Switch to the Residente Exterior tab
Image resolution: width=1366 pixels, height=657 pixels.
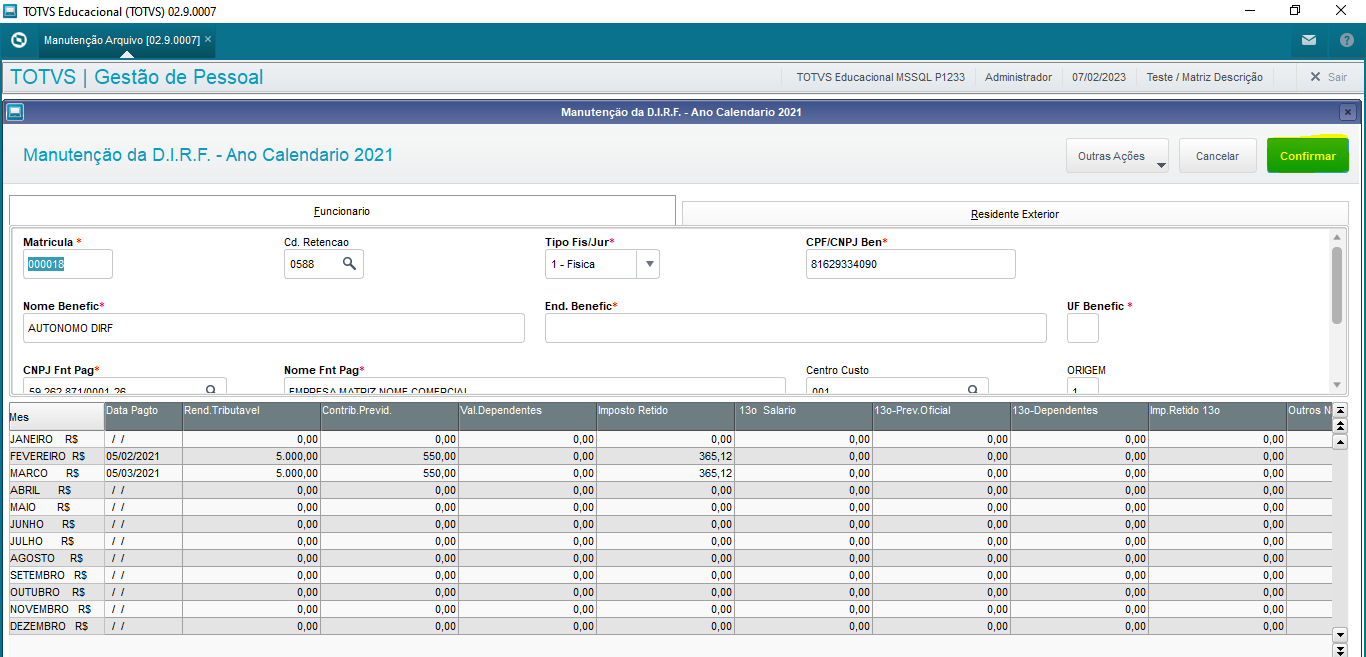pos(1015,214)
